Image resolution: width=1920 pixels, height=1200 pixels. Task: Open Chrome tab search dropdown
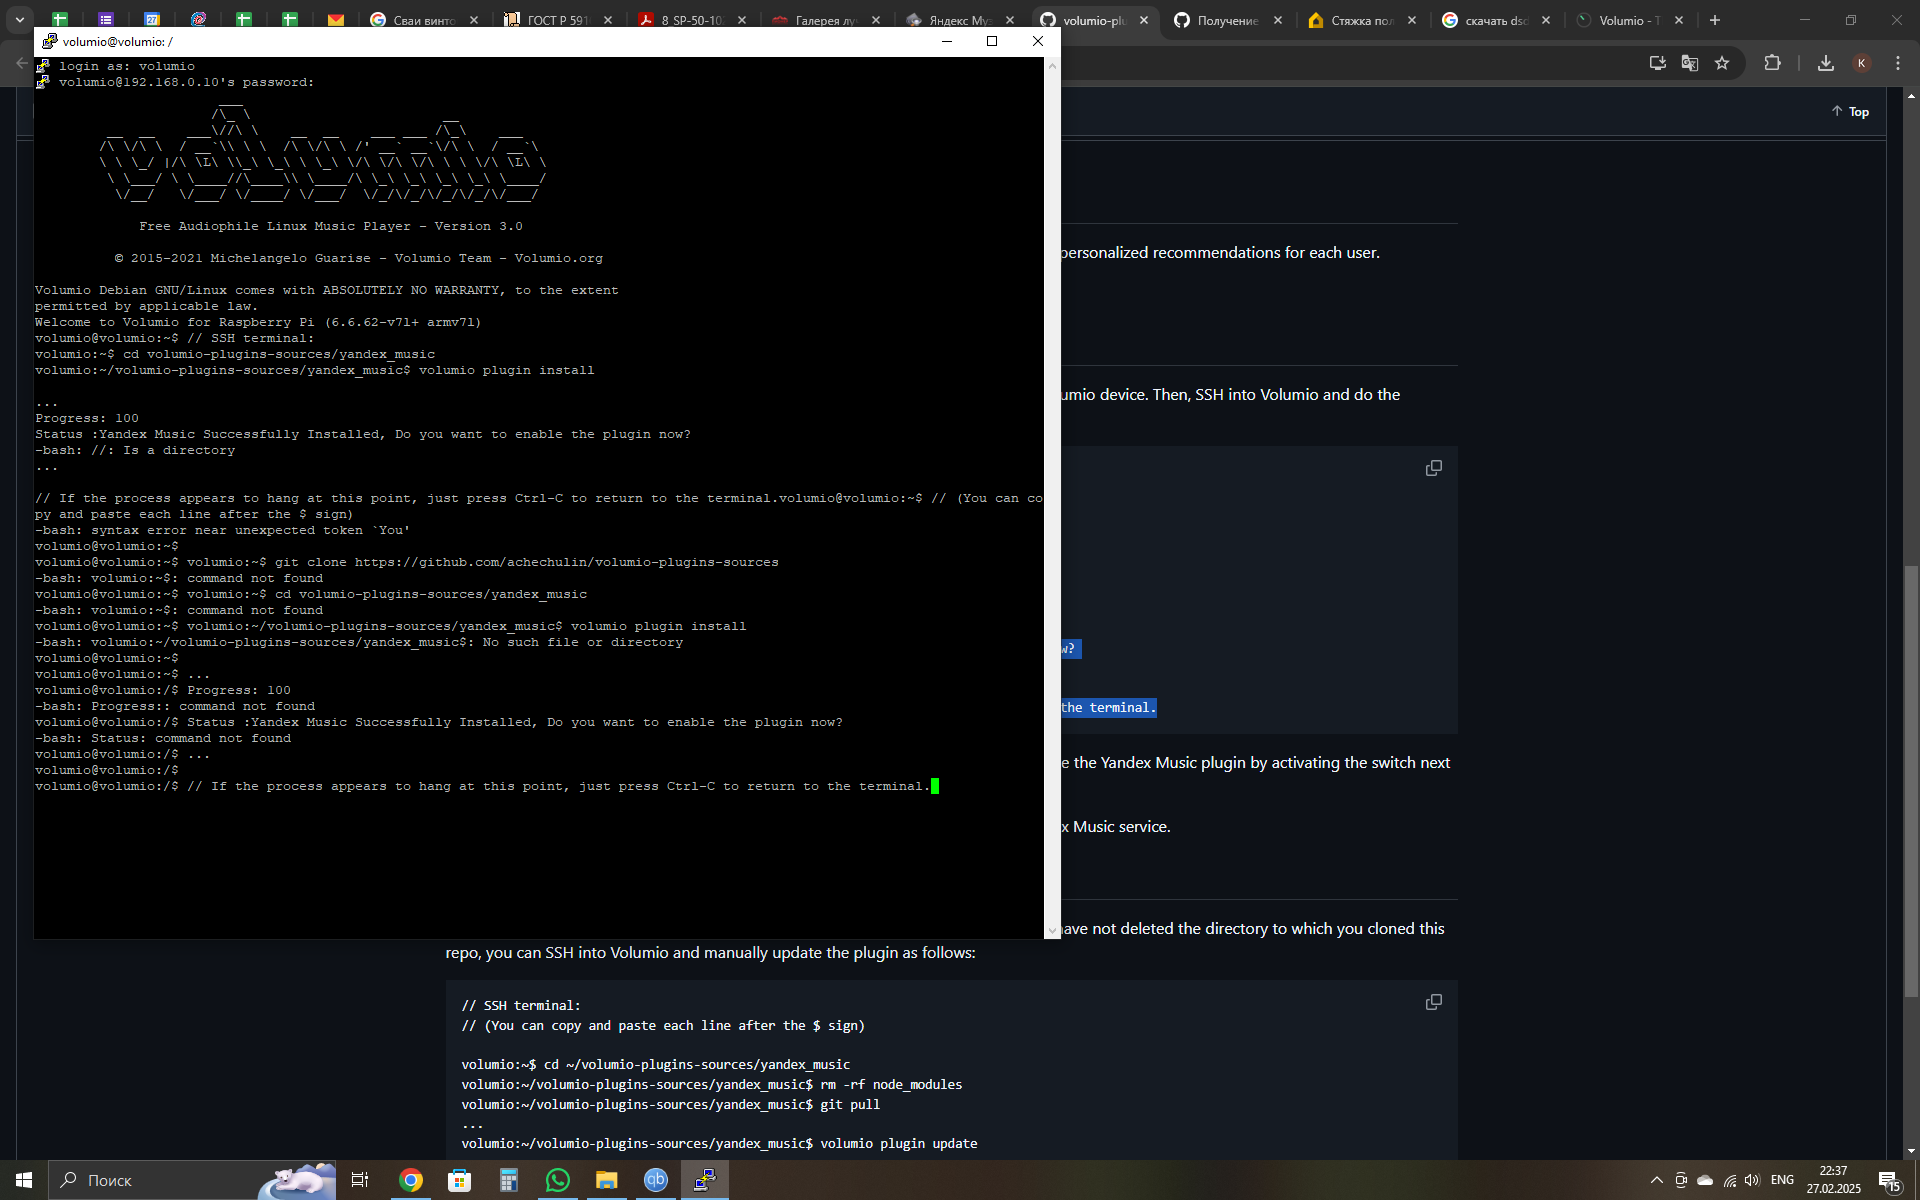tap(19, 20)
